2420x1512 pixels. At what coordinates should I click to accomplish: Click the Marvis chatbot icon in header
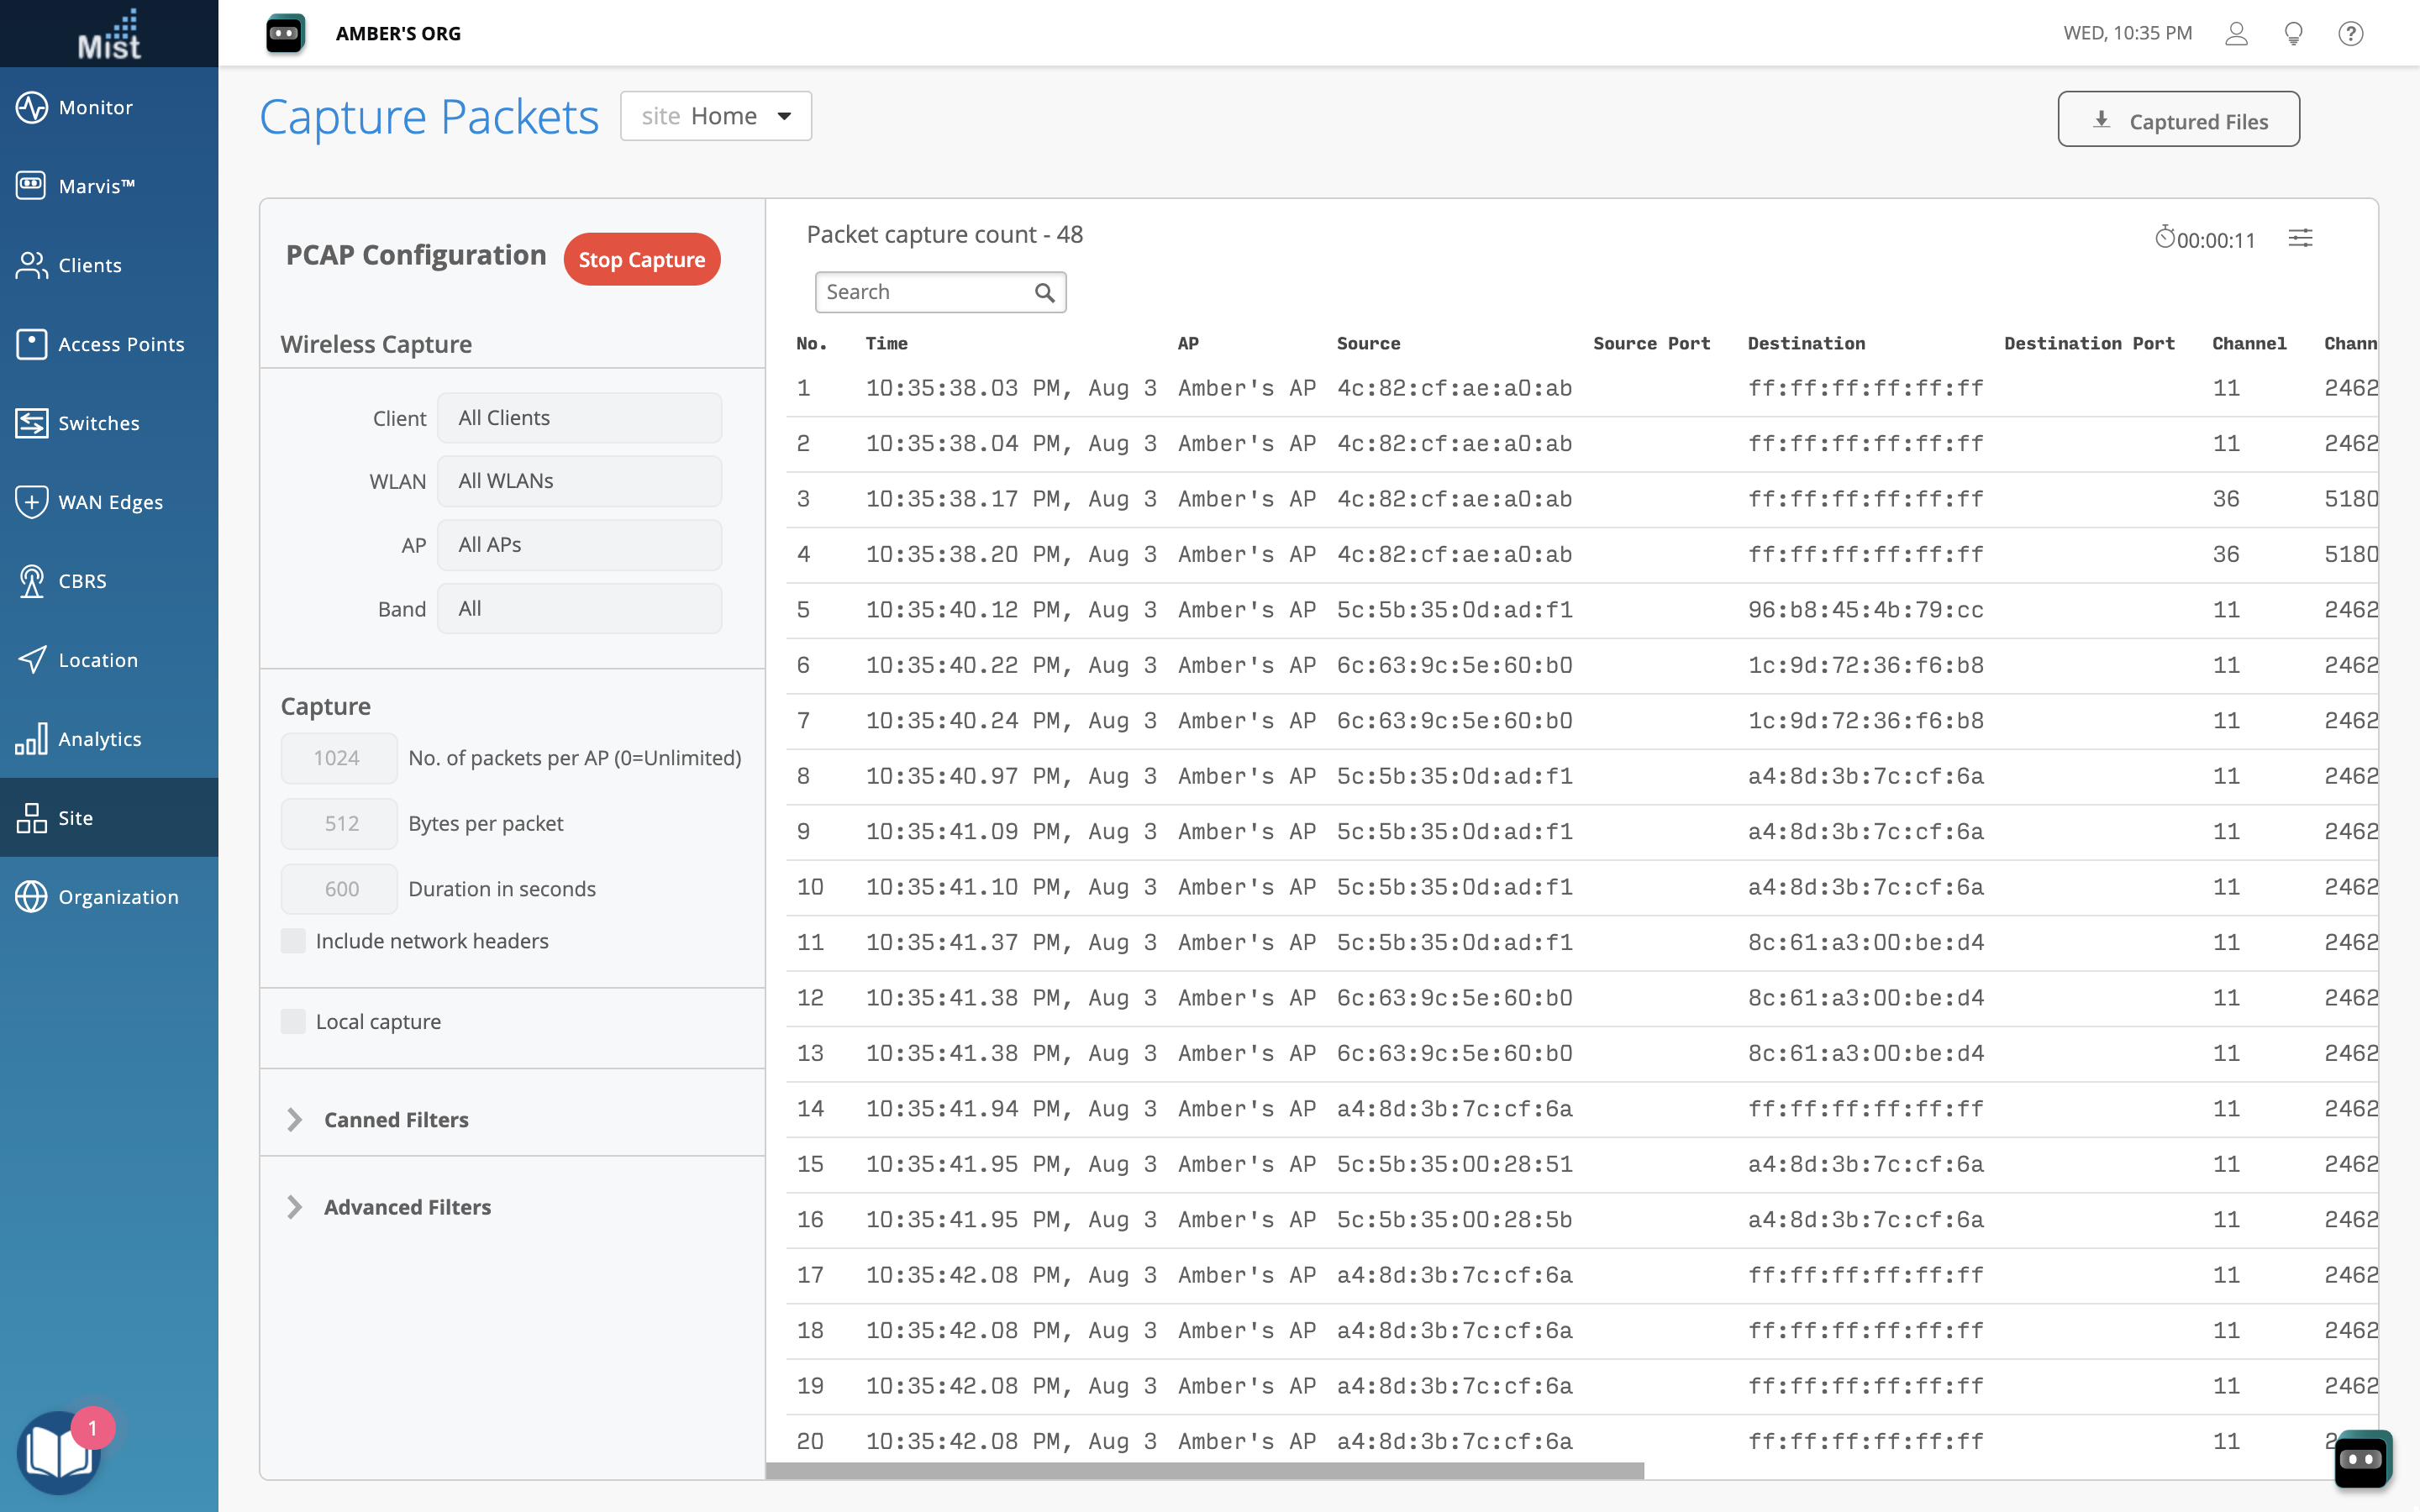click(285, 33)
